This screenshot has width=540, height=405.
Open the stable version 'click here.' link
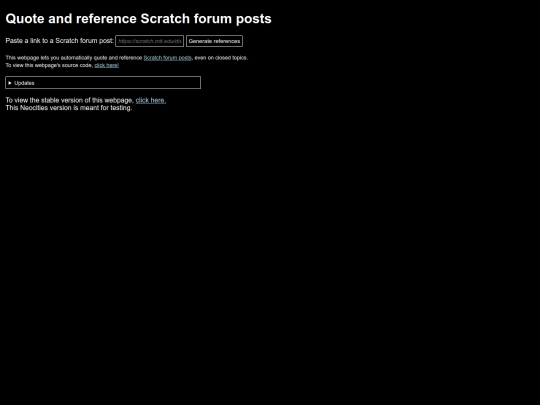pyautogui.click(x=150, y=100)
